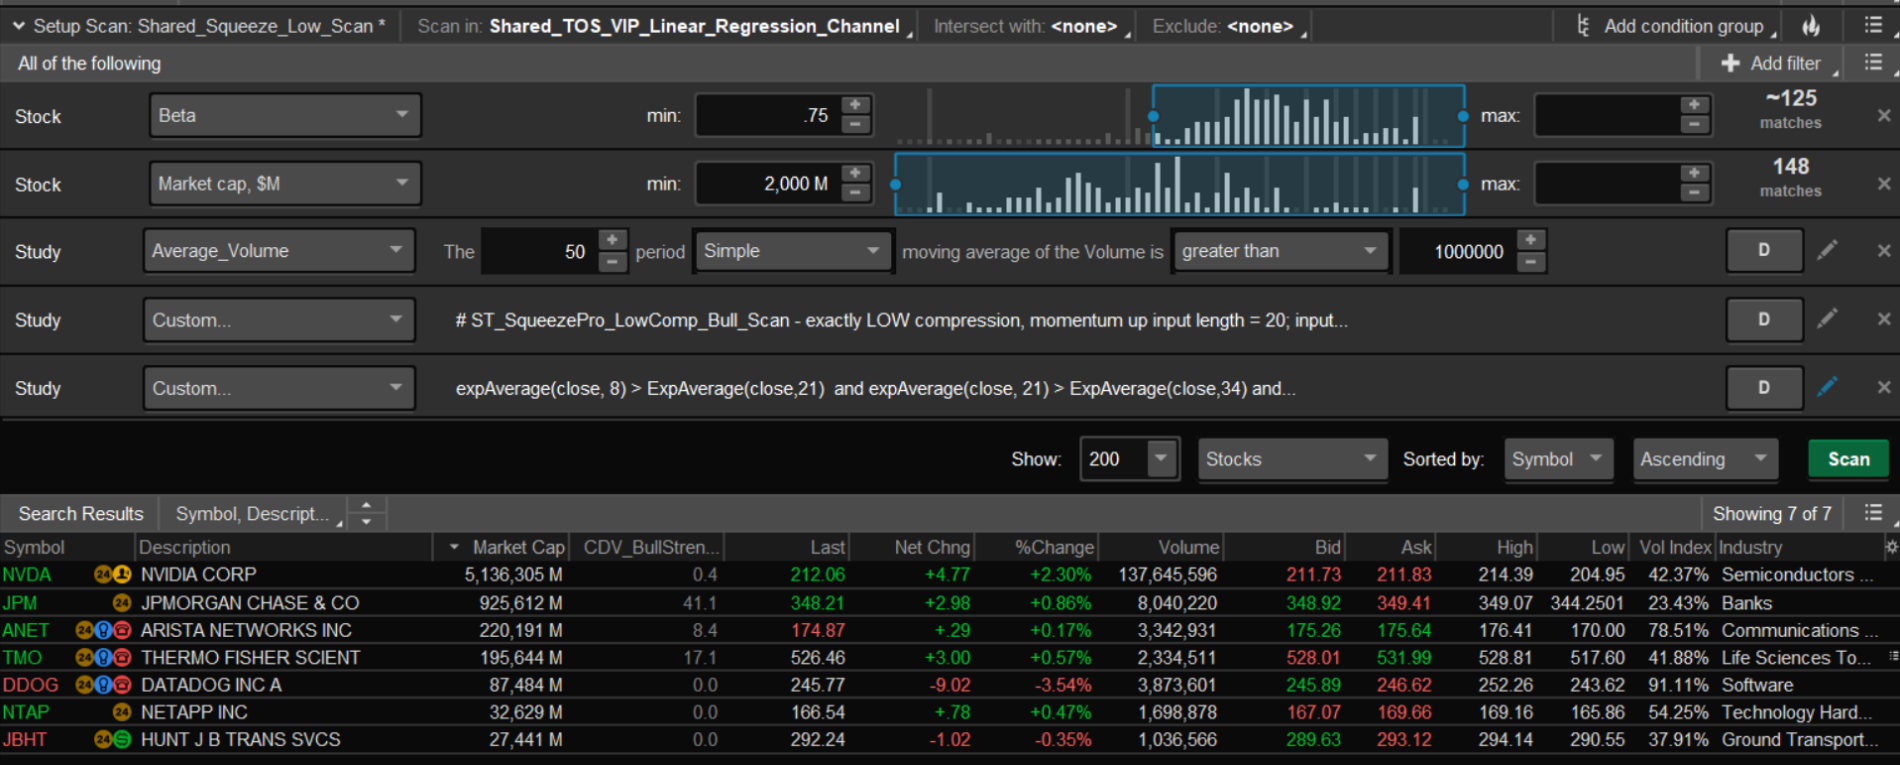Click the Beta range slider left handle
The width and height of the screenshot is (1900, 765).
(1153, 117)
